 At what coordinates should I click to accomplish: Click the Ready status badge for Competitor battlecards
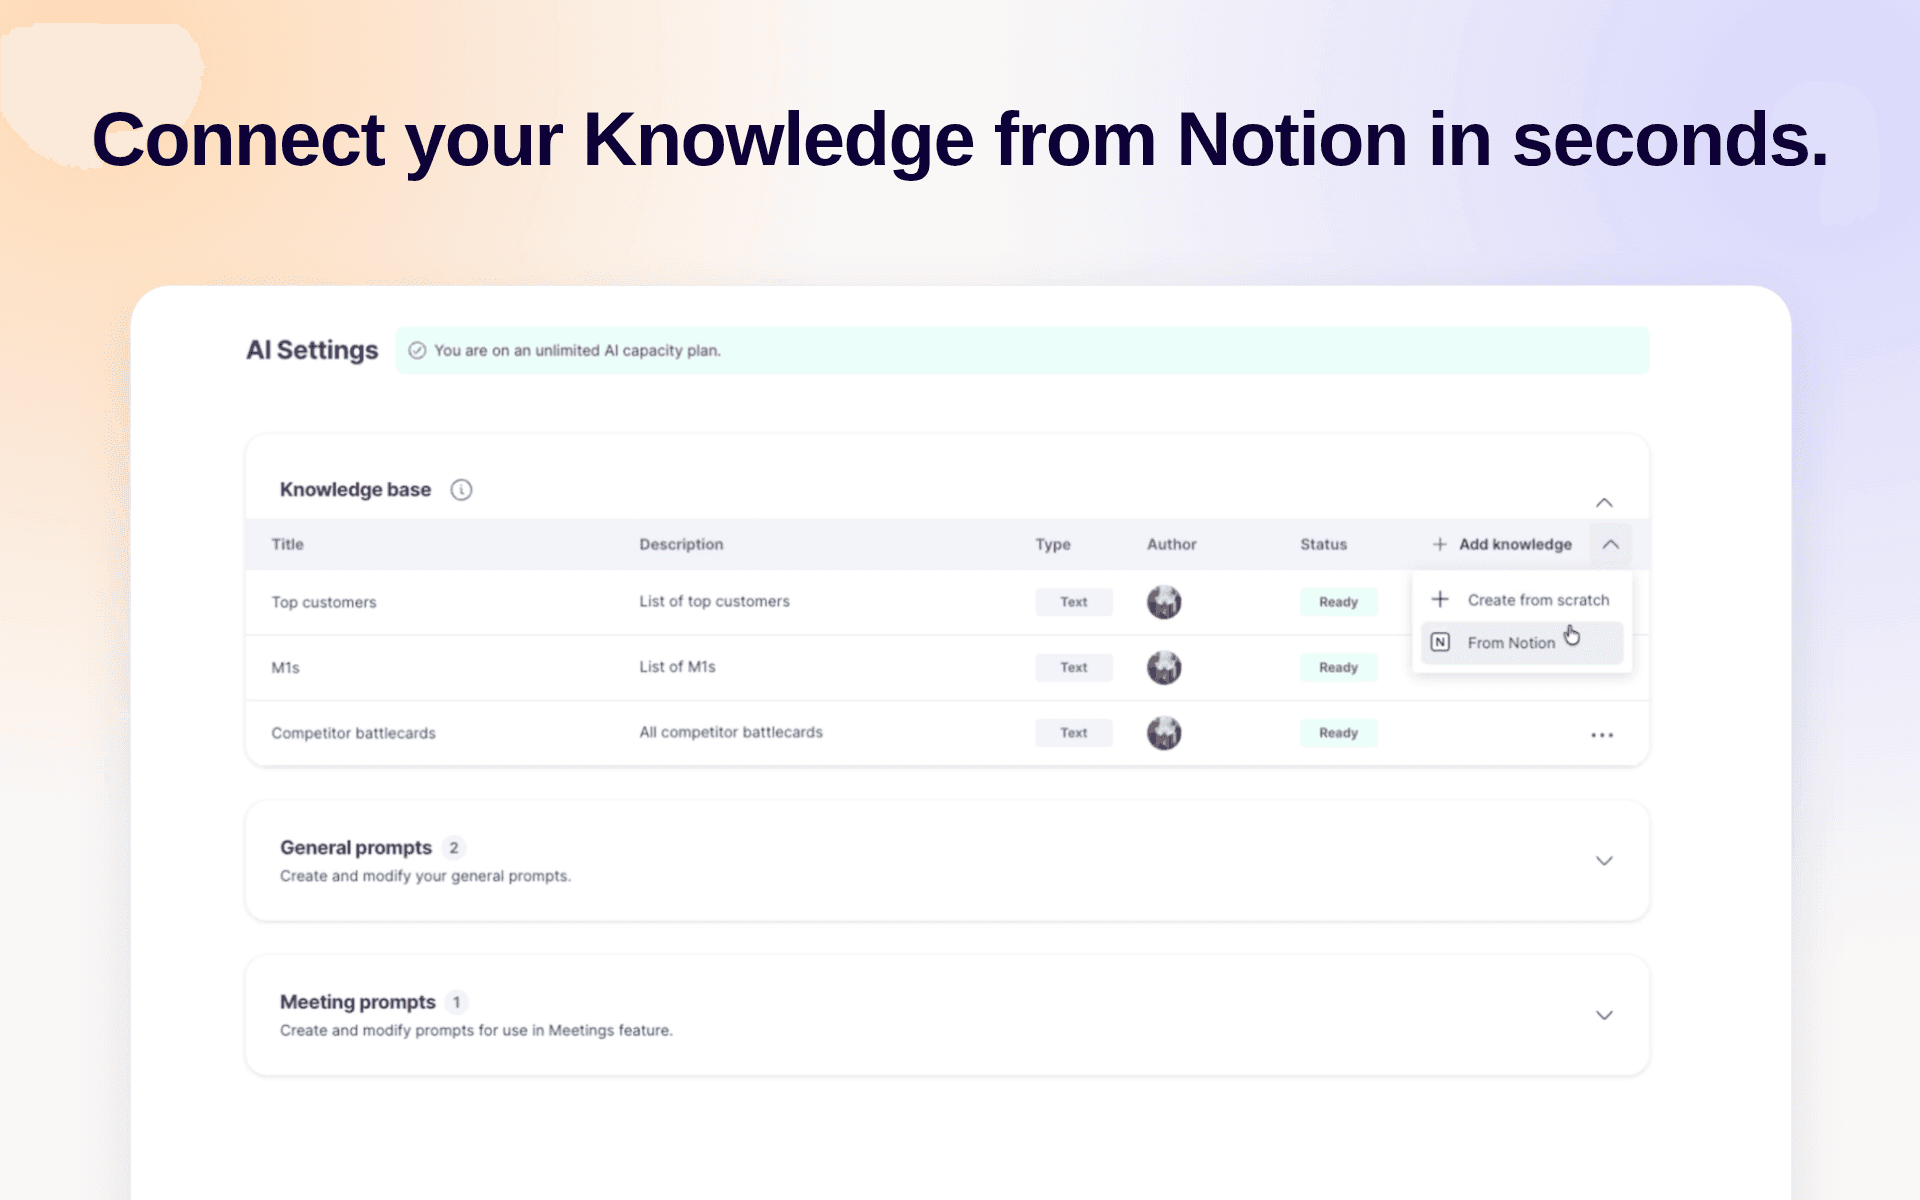pos(1338,733)
